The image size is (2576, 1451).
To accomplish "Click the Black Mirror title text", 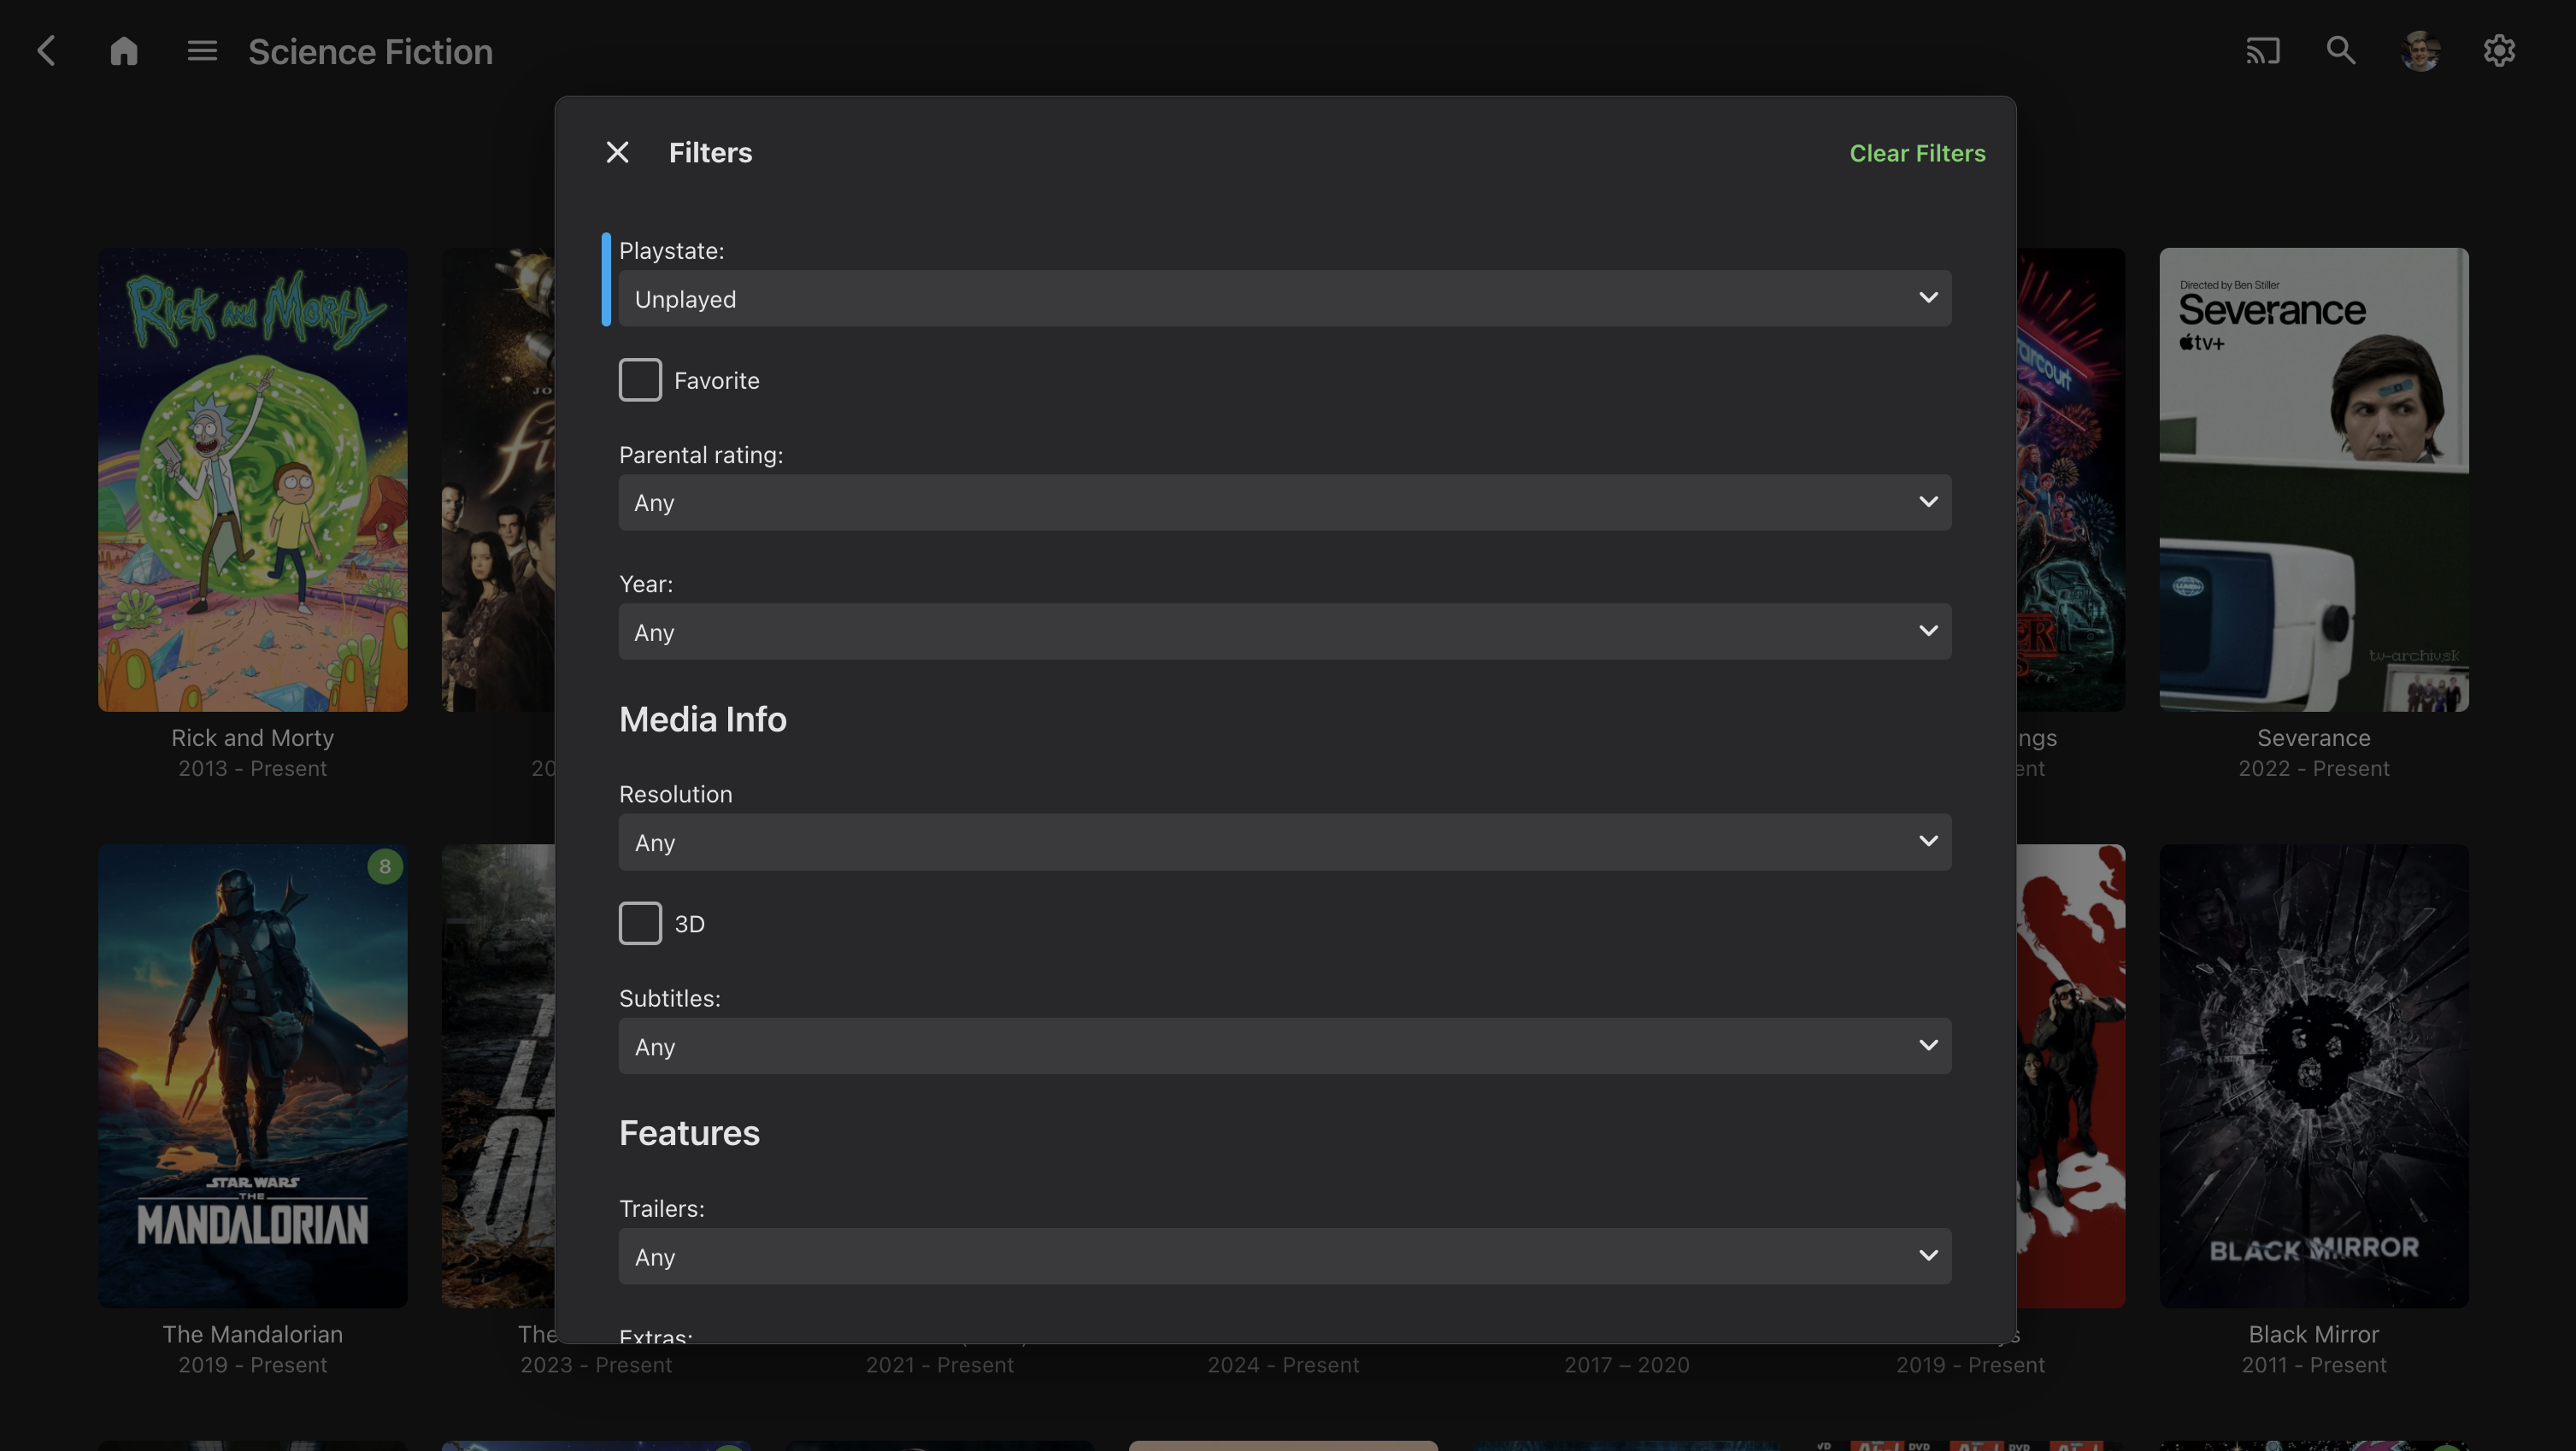I will pos(2313,1334).
